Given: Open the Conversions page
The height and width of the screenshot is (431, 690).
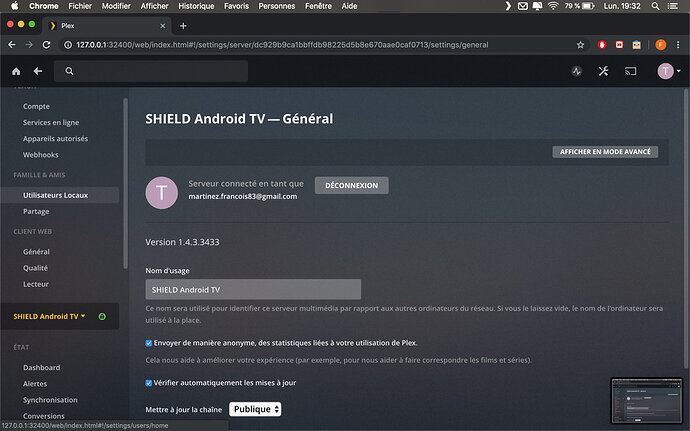Looking at the screenshot, I should pos(44,416).
